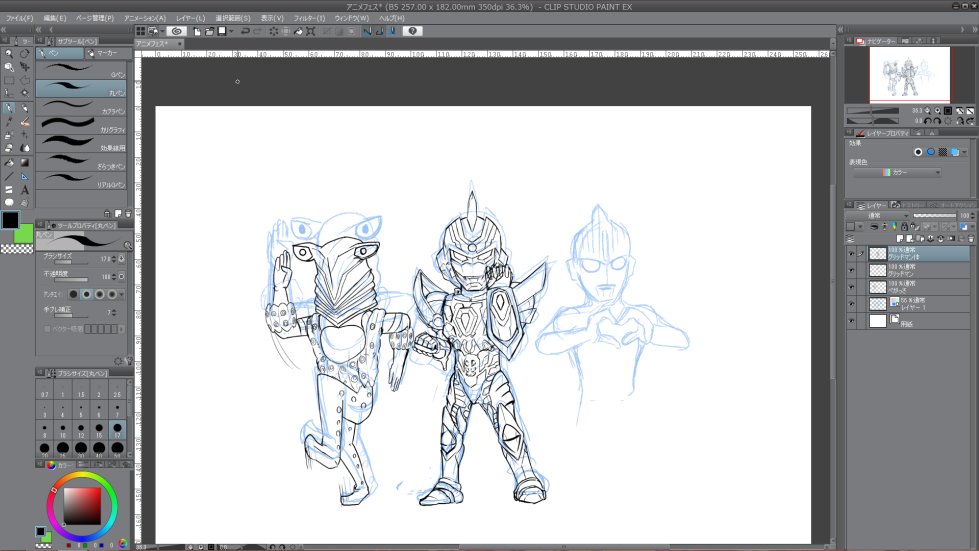Select the Operation (object cube) tool
979x551 pixels.
9,67
